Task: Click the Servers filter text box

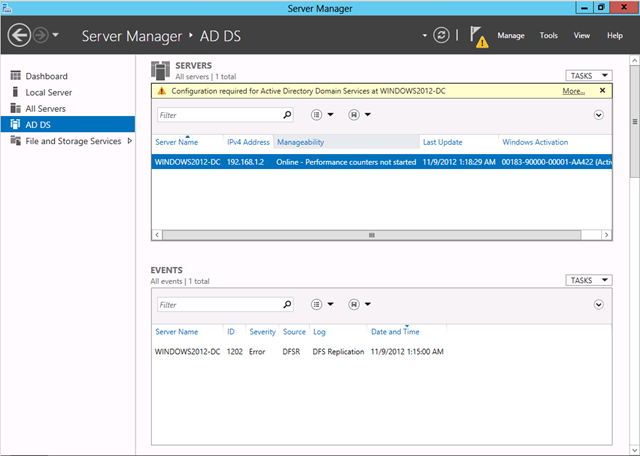Action: point(220,115)
